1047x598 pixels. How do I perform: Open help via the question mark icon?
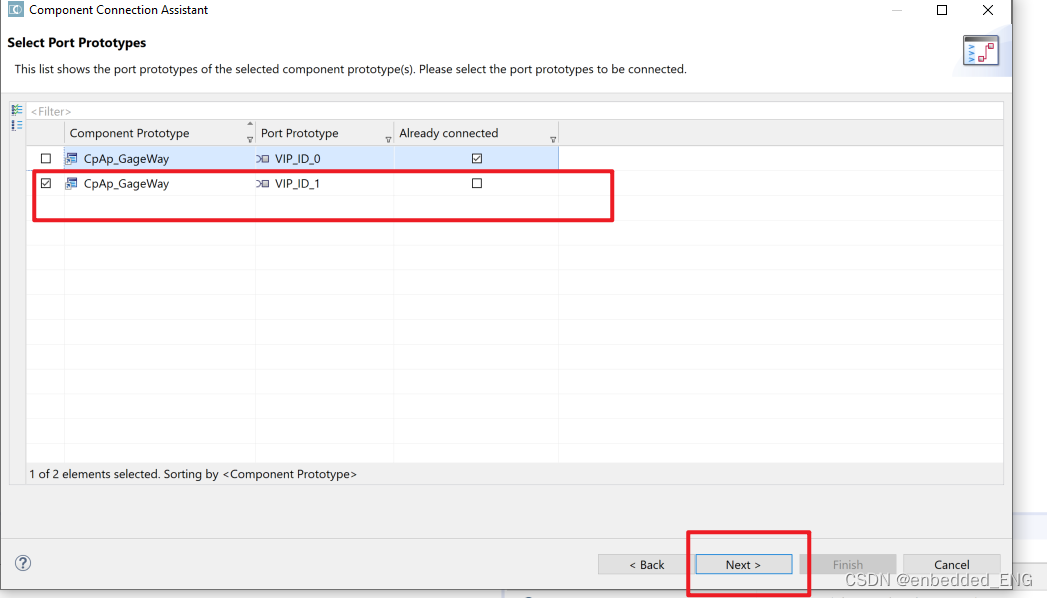pyautogui.click(x=22, y=563)
